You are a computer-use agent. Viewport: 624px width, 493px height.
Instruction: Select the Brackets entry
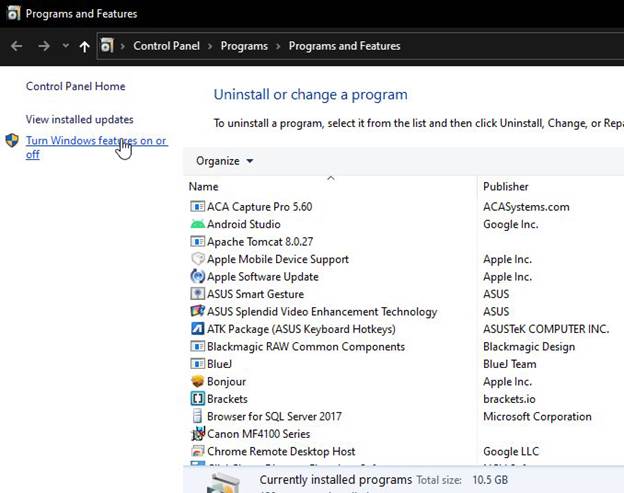point(227,399)
